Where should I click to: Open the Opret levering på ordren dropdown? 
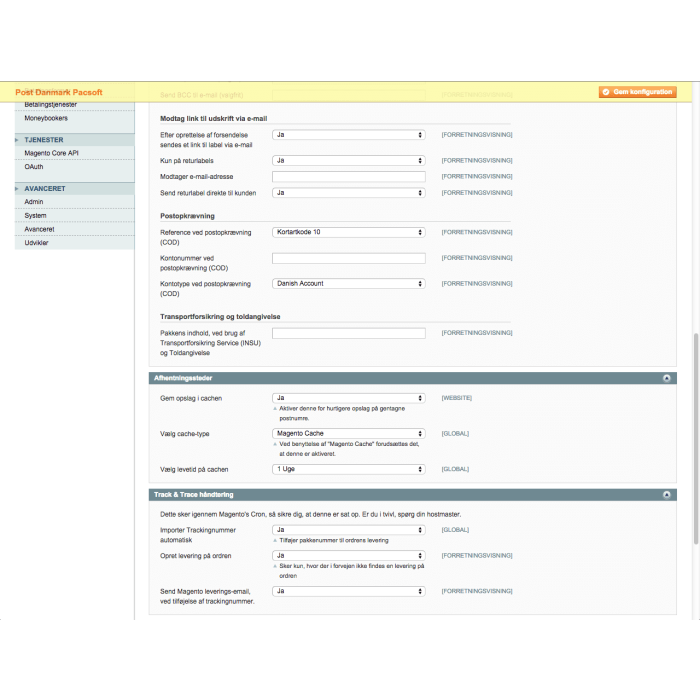click(349, 556)
